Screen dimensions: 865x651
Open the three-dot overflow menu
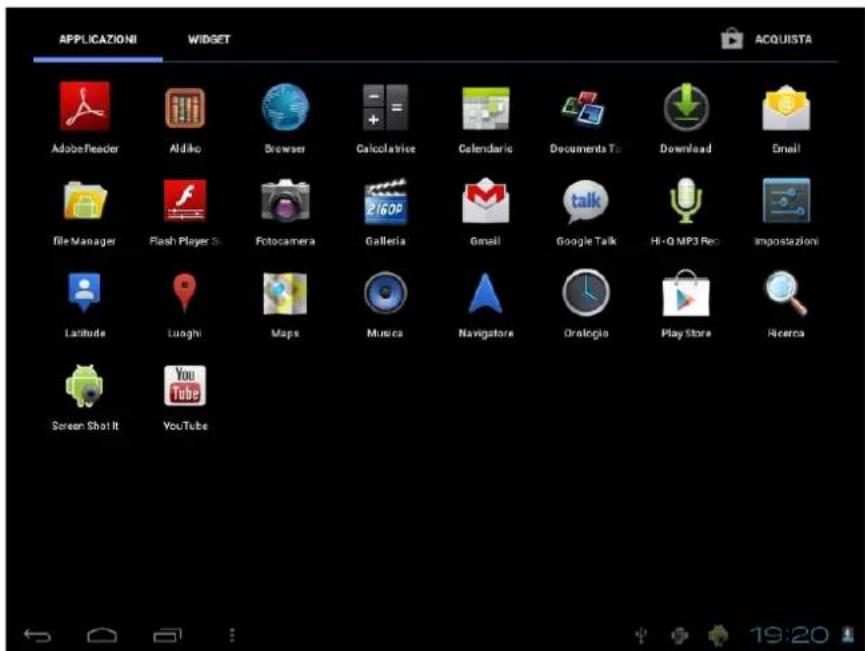[x=232, y=636]
